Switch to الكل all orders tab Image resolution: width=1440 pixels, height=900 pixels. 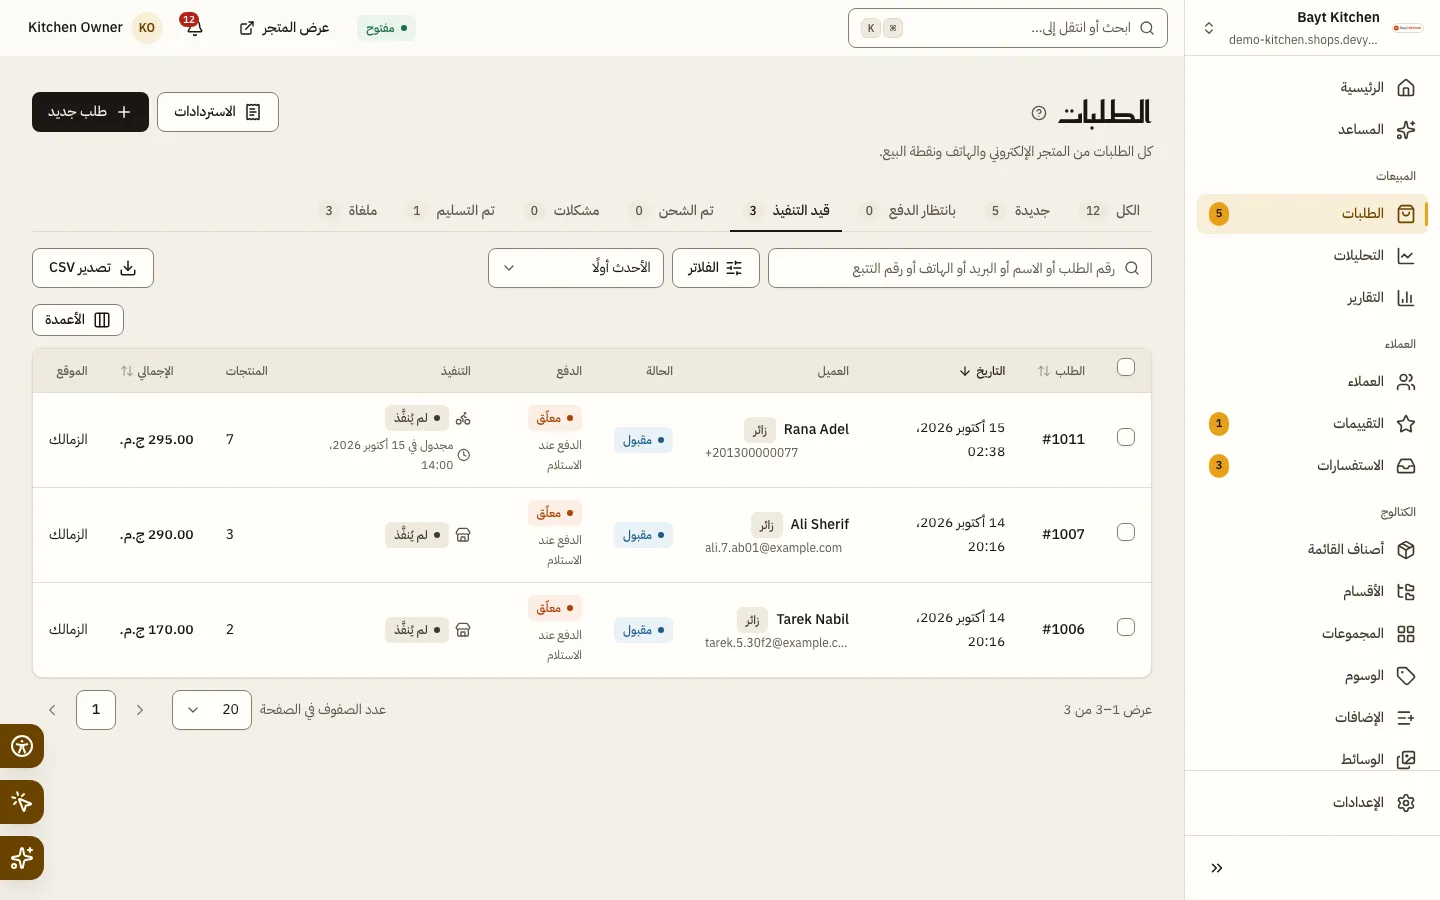(x=1112, y=211)
